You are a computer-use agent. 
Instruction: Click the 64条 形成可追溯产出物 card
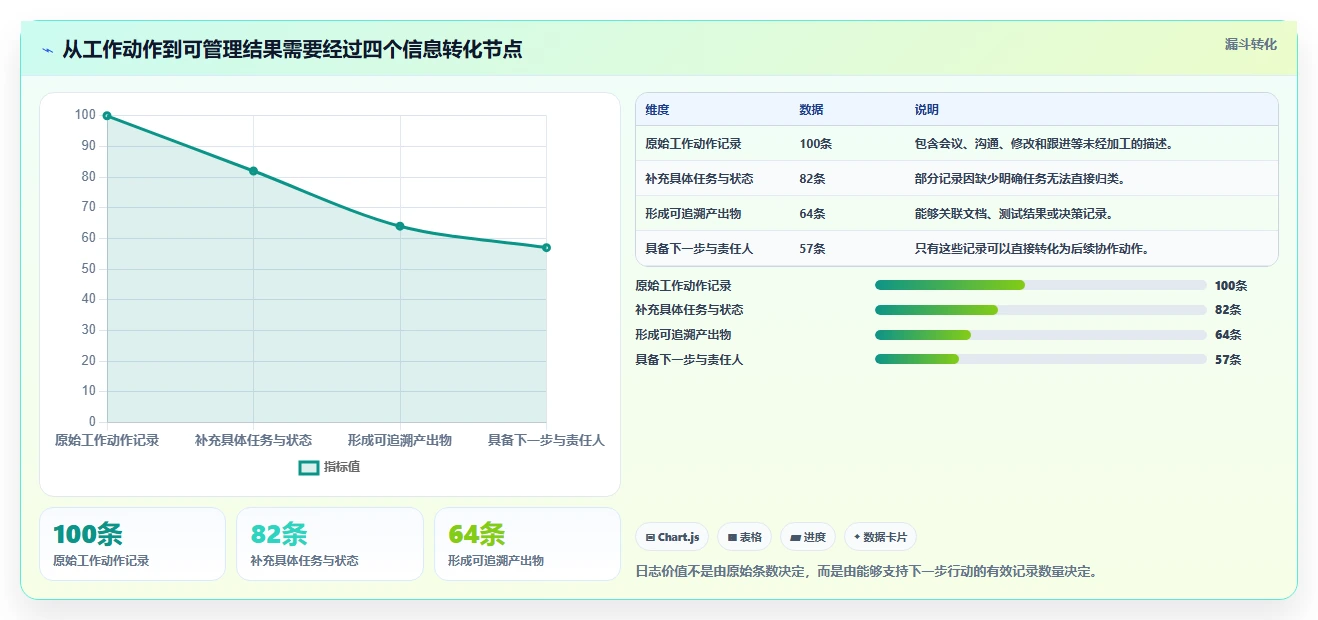tap(527, 544)
